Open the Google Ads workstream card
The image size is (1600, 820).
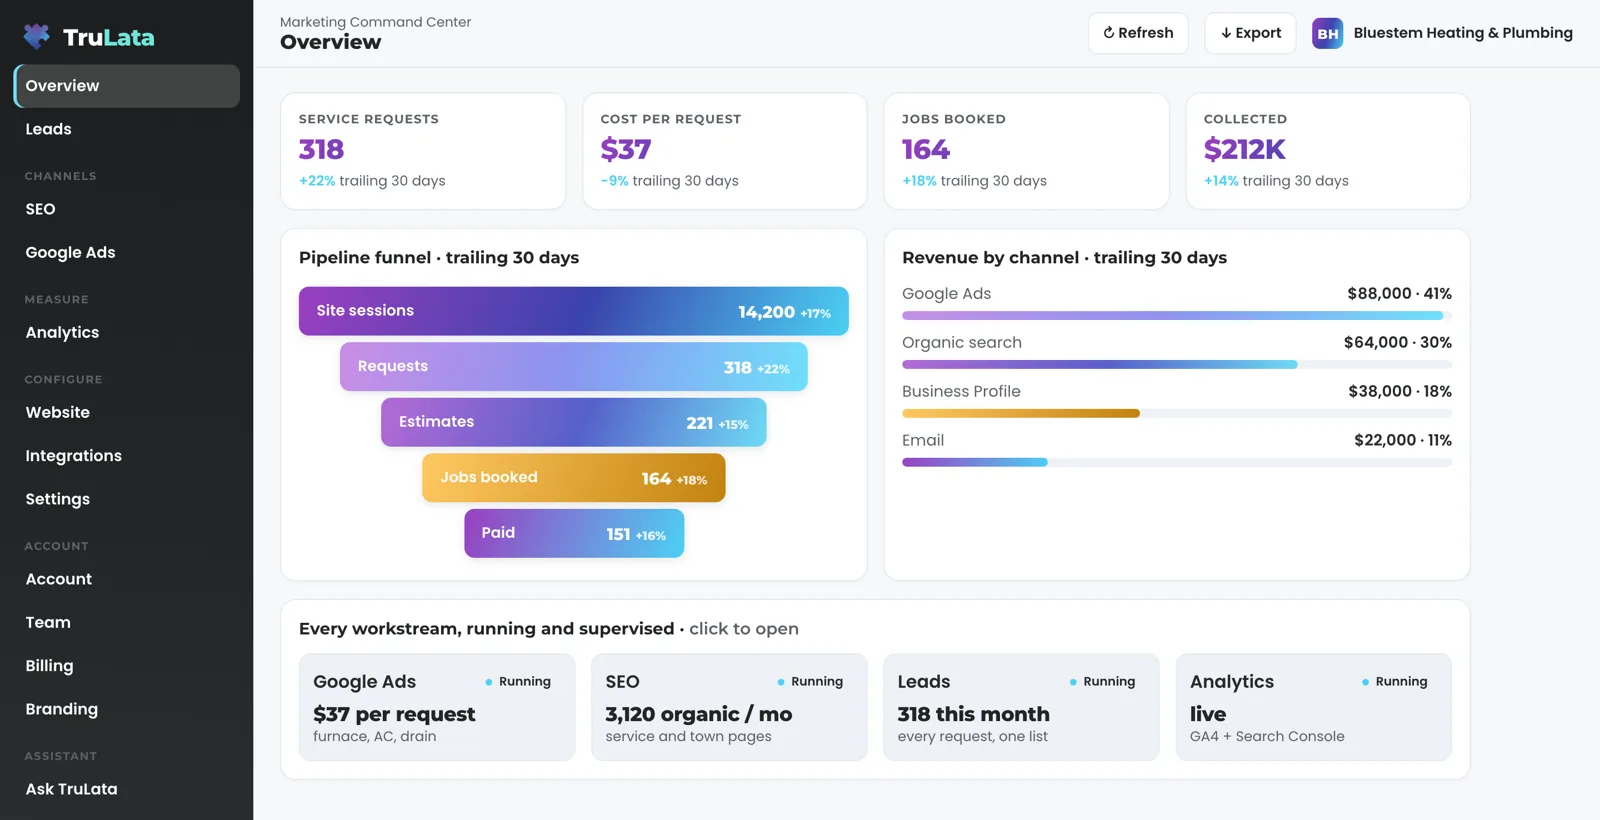437,707
